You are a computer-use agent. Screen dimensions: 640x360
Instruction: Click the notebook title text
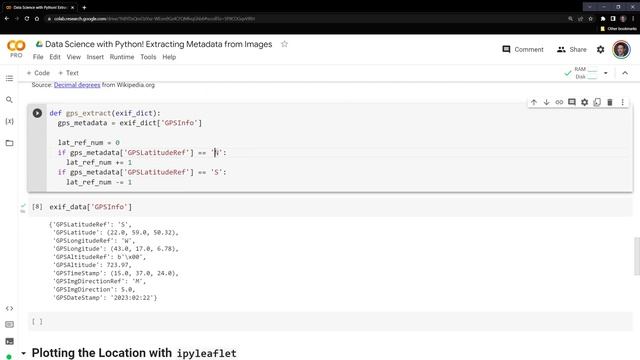[x=158, y=44]
